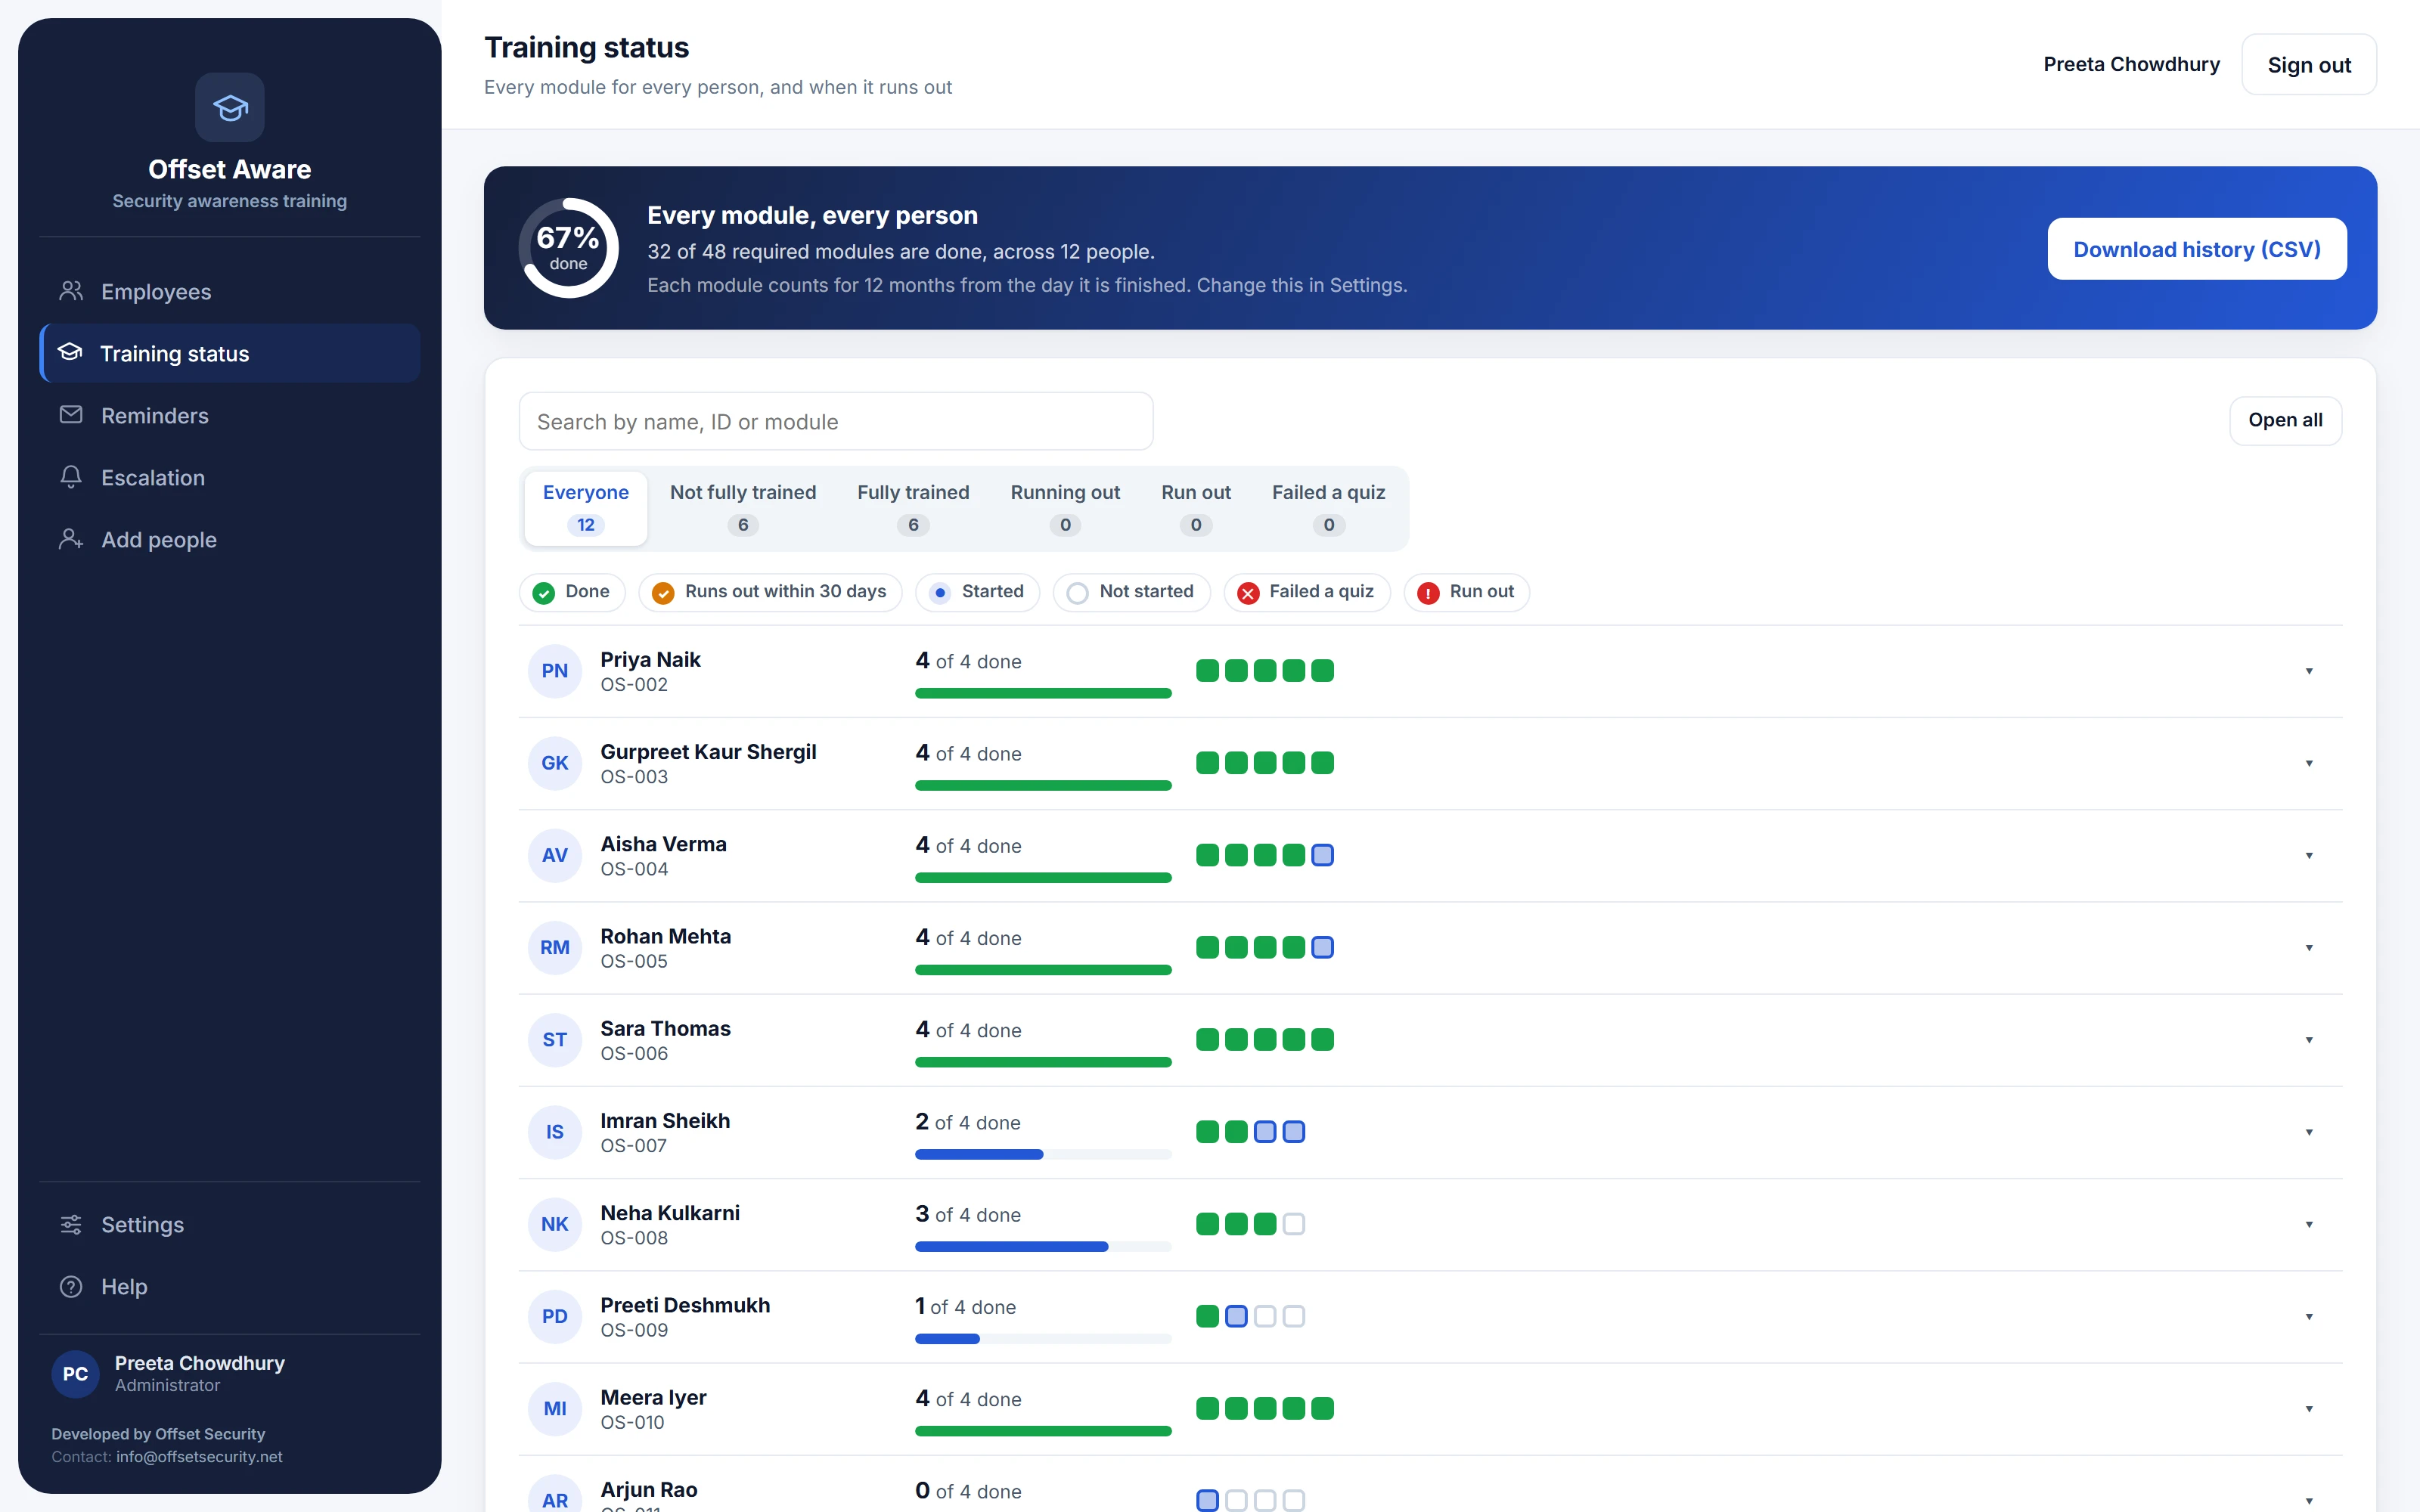Image resolution: width=2420 pixels, height=1512 pixels.
Task: Click the Arjun Rao name
Action: pyautogui.click(x=648, y=1489)
